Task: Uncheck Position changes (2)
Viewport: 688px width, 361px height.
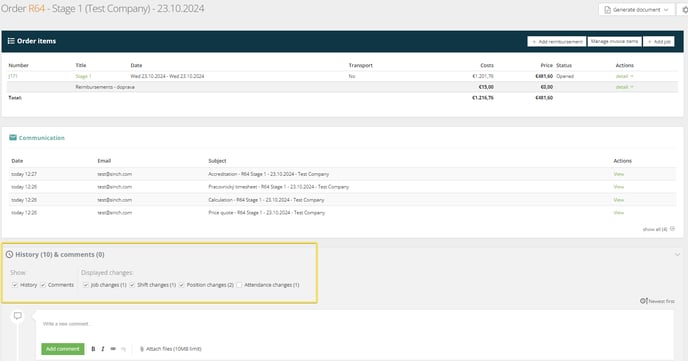Action: click(181, 285)
